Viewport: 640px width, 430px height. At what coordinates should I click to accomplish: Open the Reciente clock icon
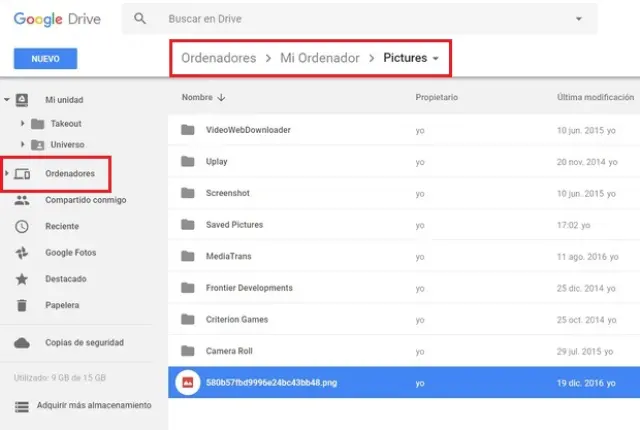pos(22,226)
